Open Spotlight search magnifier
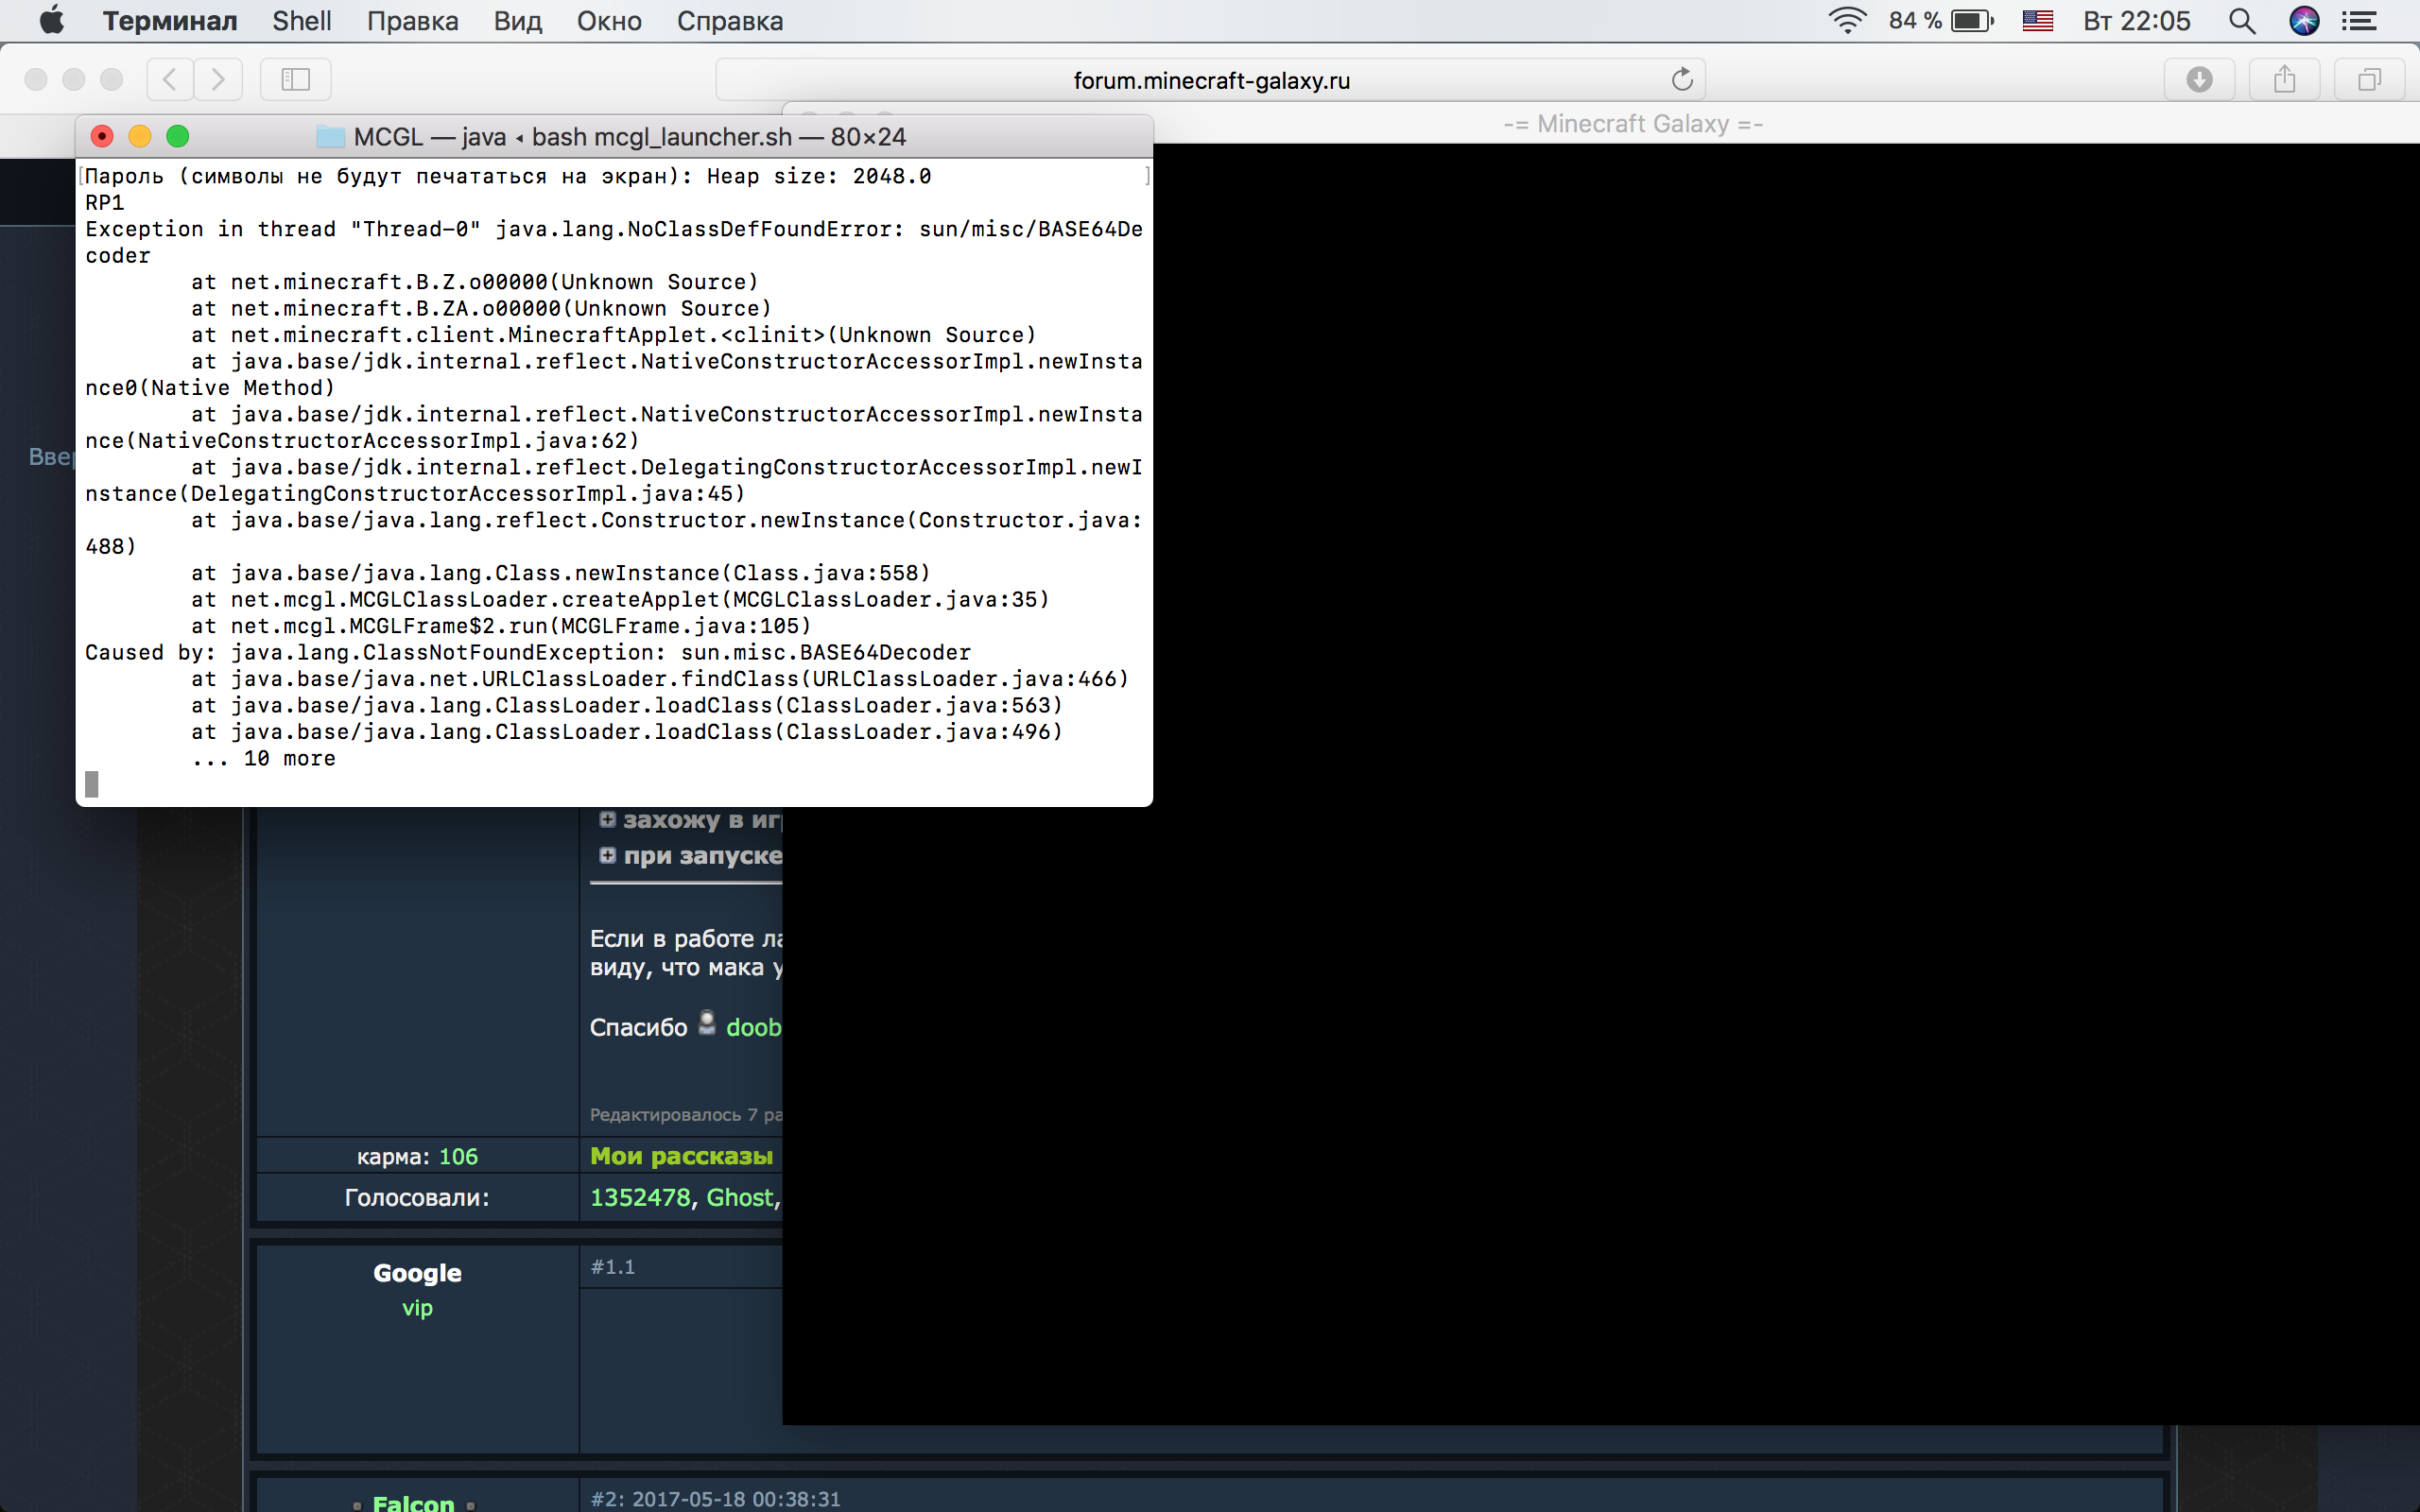This screenshot has height=1512, width=2420. pos(2241,21)
